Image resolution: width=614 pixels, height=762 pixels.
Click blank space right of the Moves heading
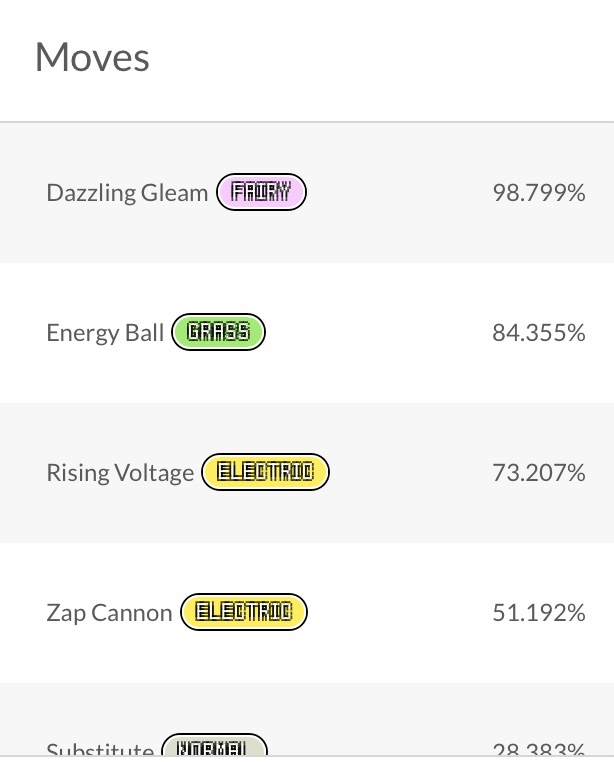pos(380,57)
